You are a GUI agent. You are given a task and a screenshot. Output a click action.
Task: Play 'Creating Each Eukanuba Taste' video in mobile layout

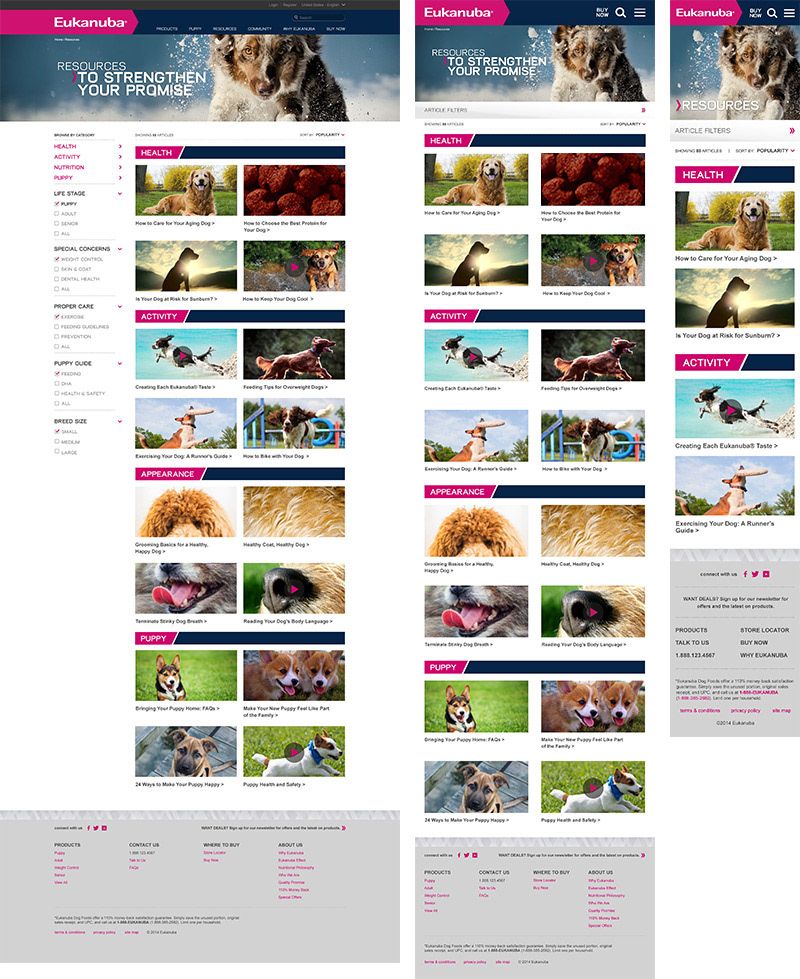[x=730, y=410]
